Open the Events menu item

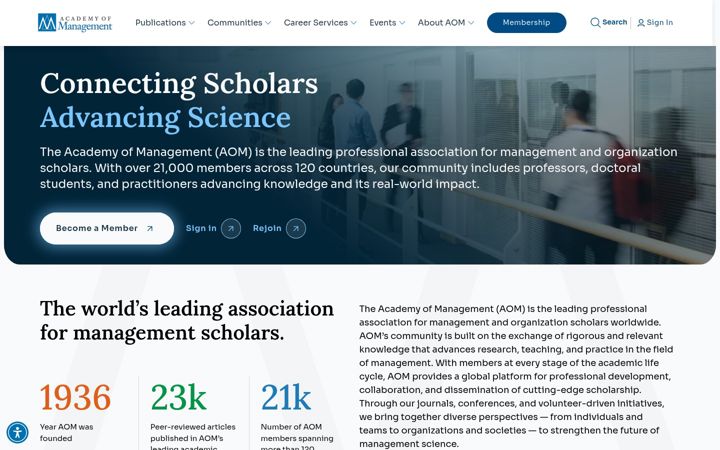382,22
